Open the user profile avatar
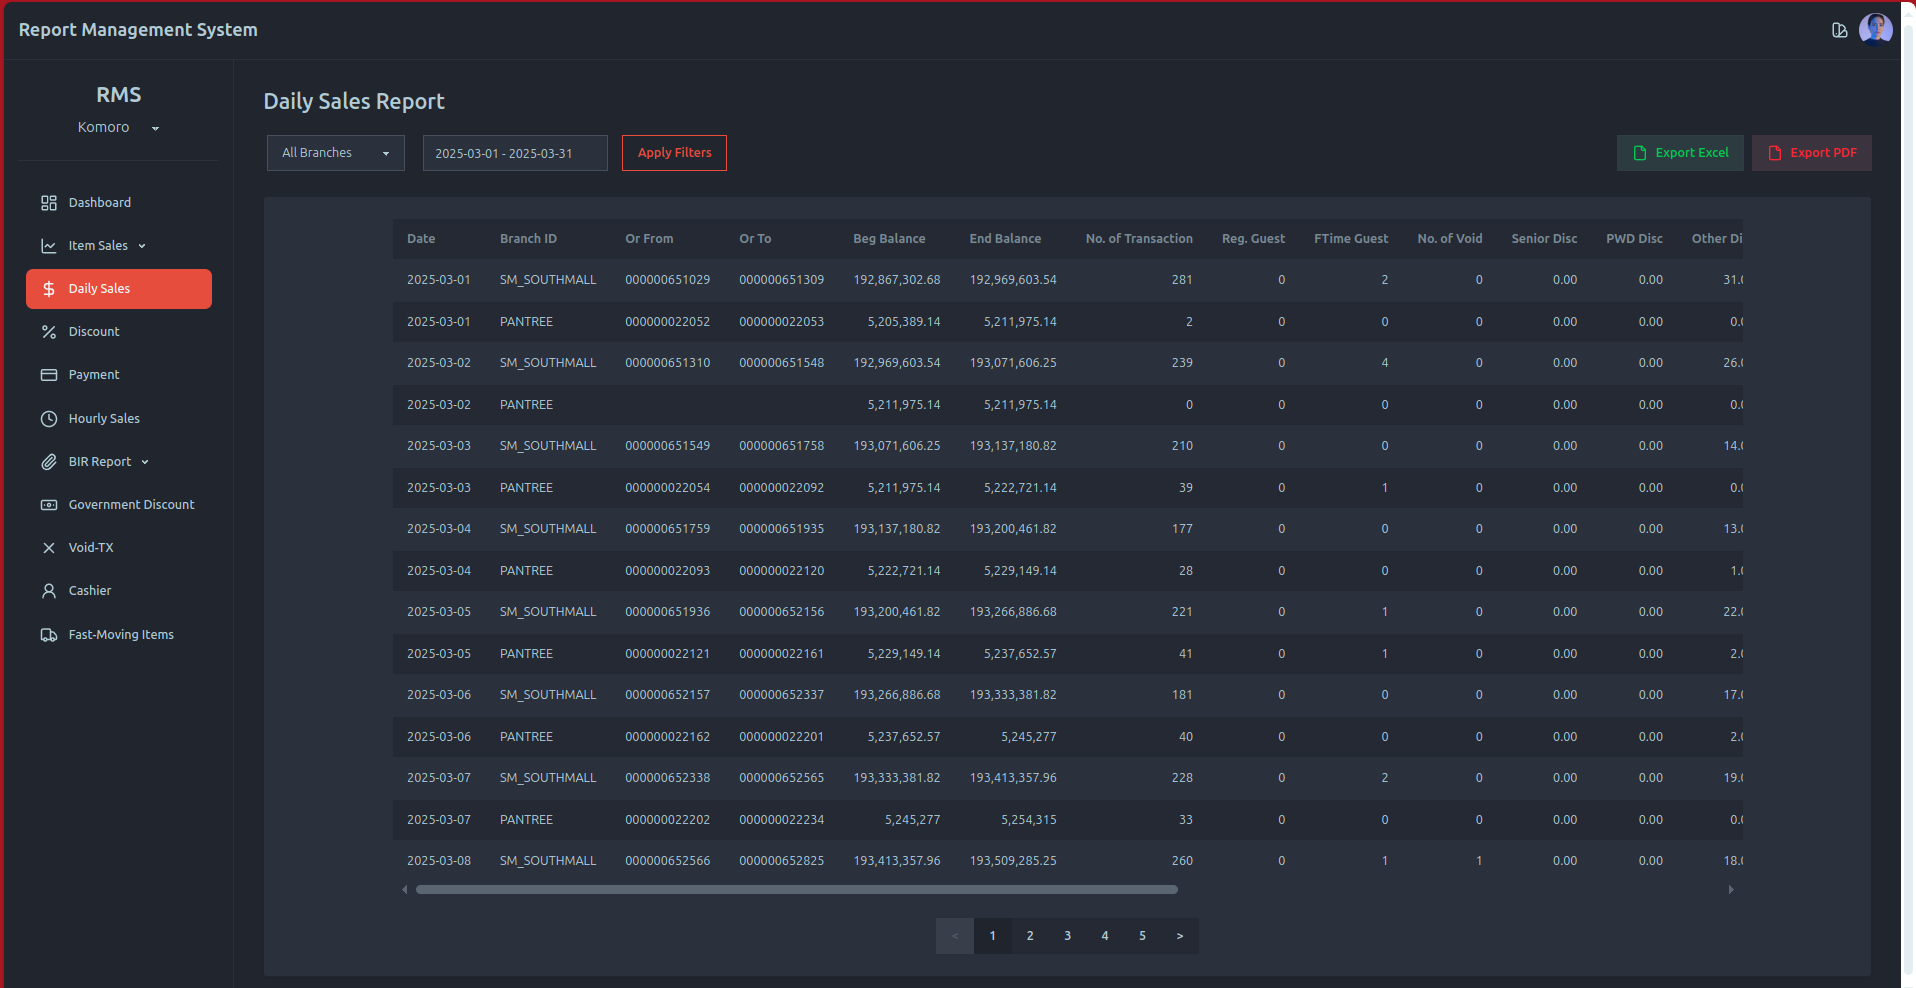This screenshot has width=1916, height=988. [1875, 30]
